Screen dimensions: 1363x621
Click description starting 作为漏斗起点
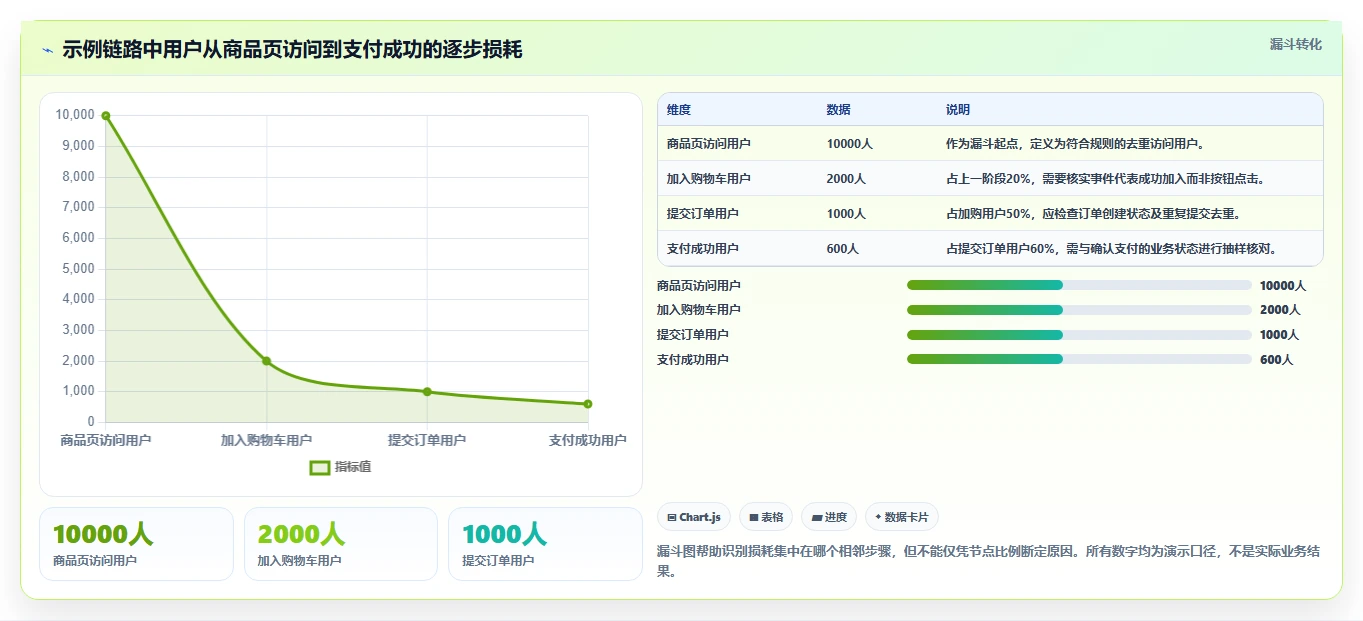pos(1076,144)
